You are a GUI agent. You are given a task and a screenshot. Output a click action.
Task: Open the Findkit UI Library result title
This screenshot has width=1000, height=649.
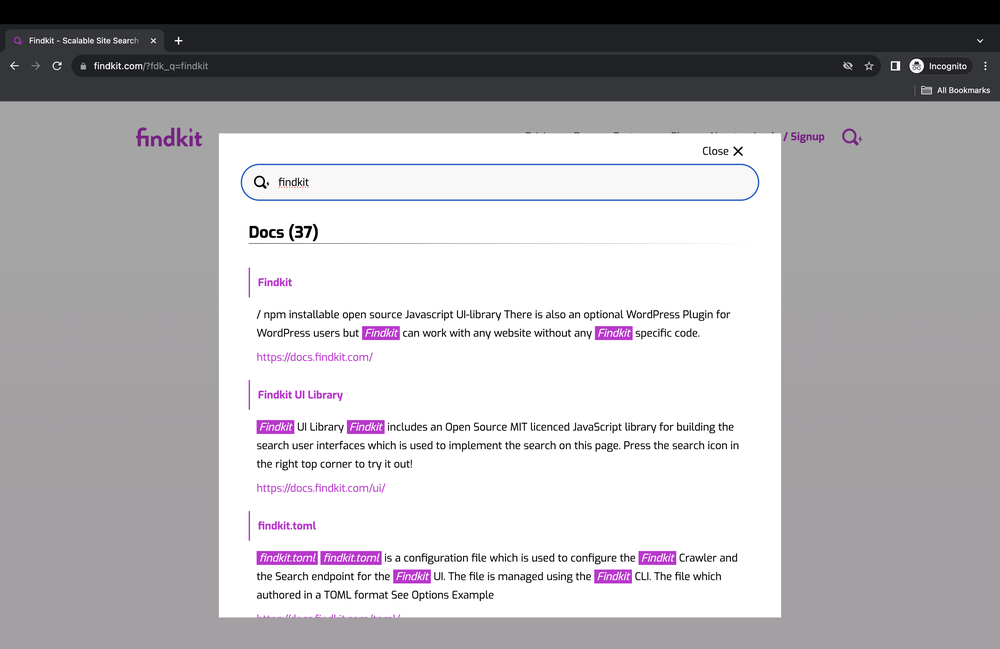[x=300, y=395]
